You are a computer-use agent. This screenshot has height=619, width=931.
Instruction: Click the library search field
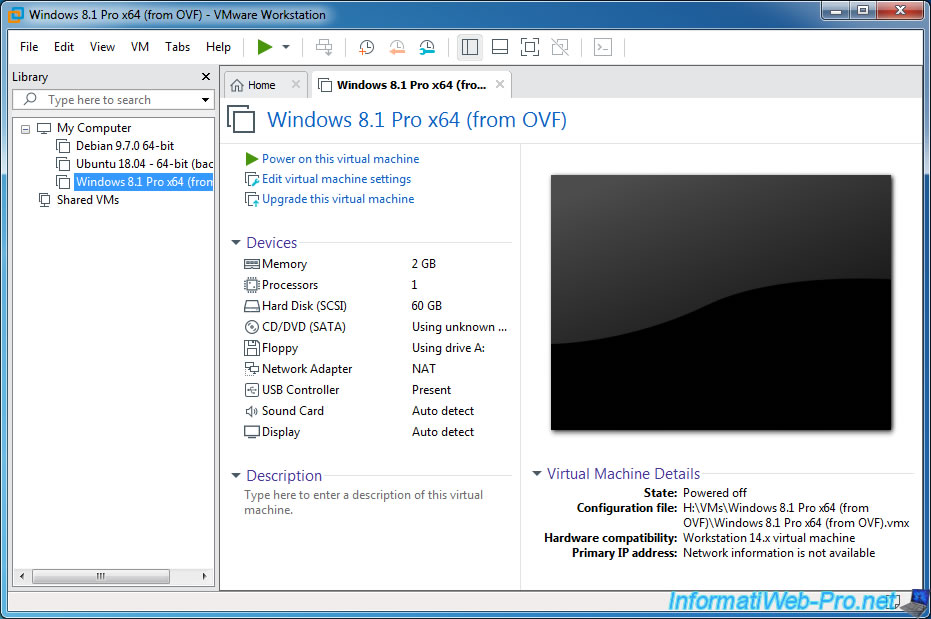pos(113,100)
